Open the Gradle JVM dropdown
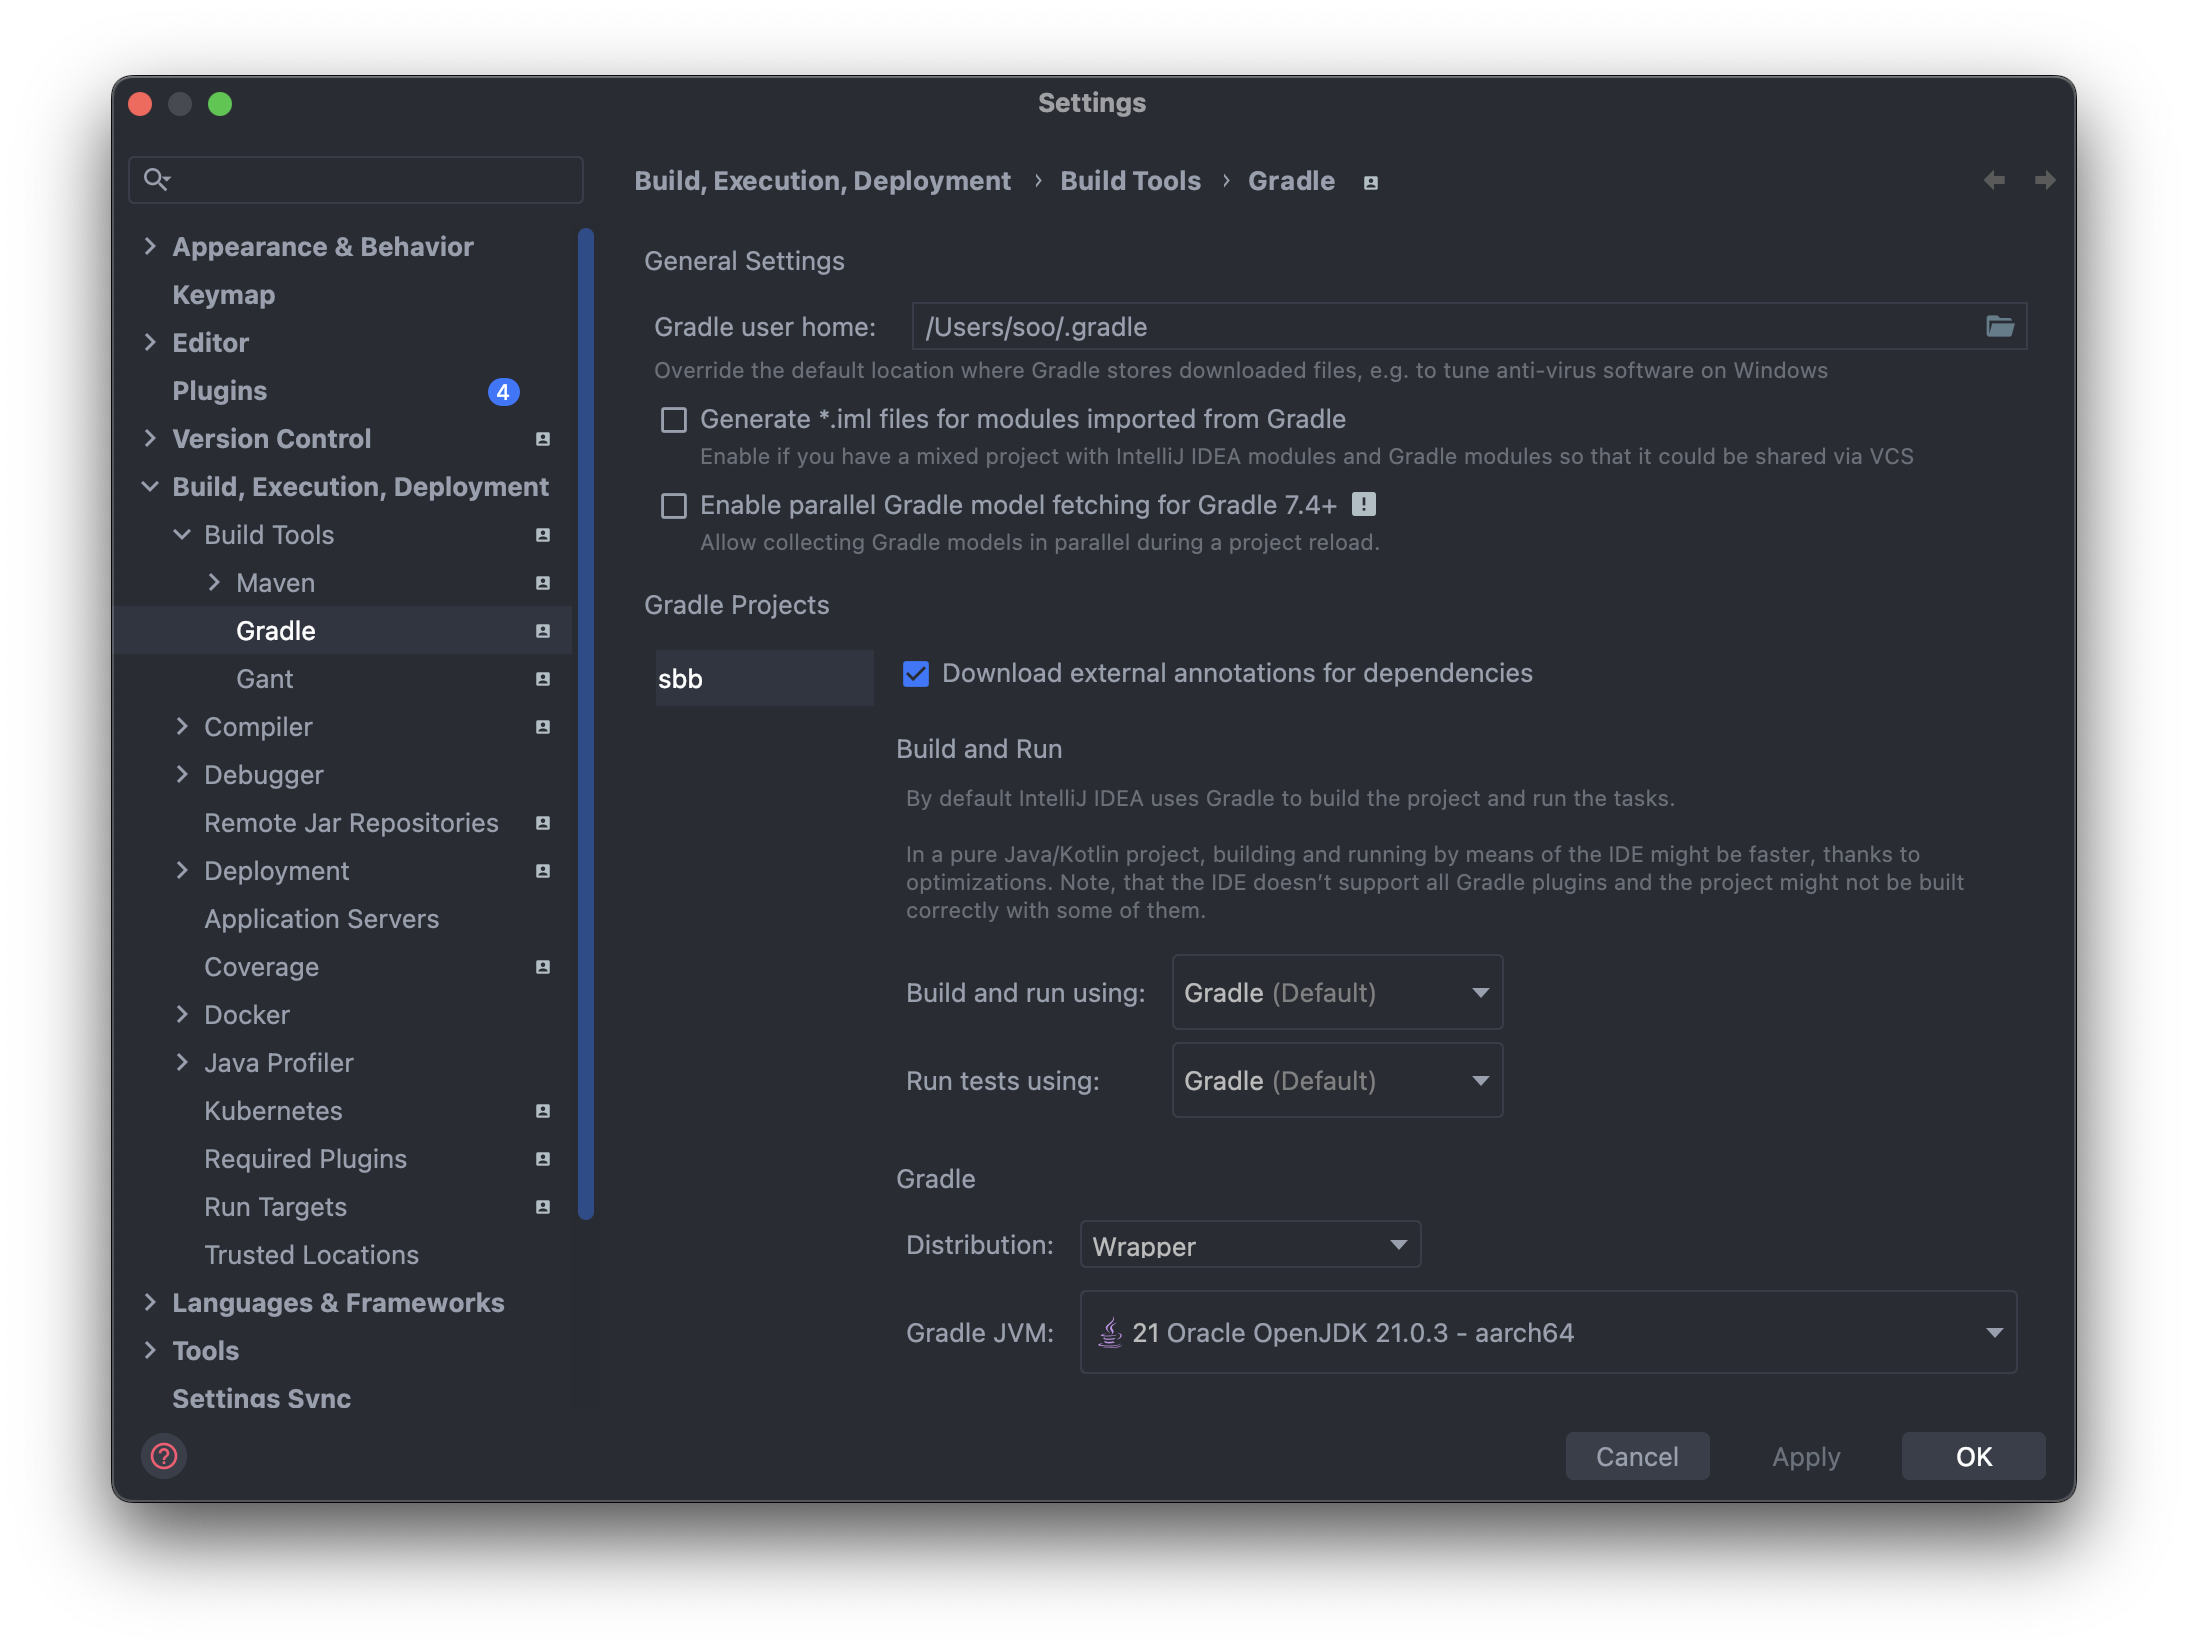 click(x=1548, y=1332)
